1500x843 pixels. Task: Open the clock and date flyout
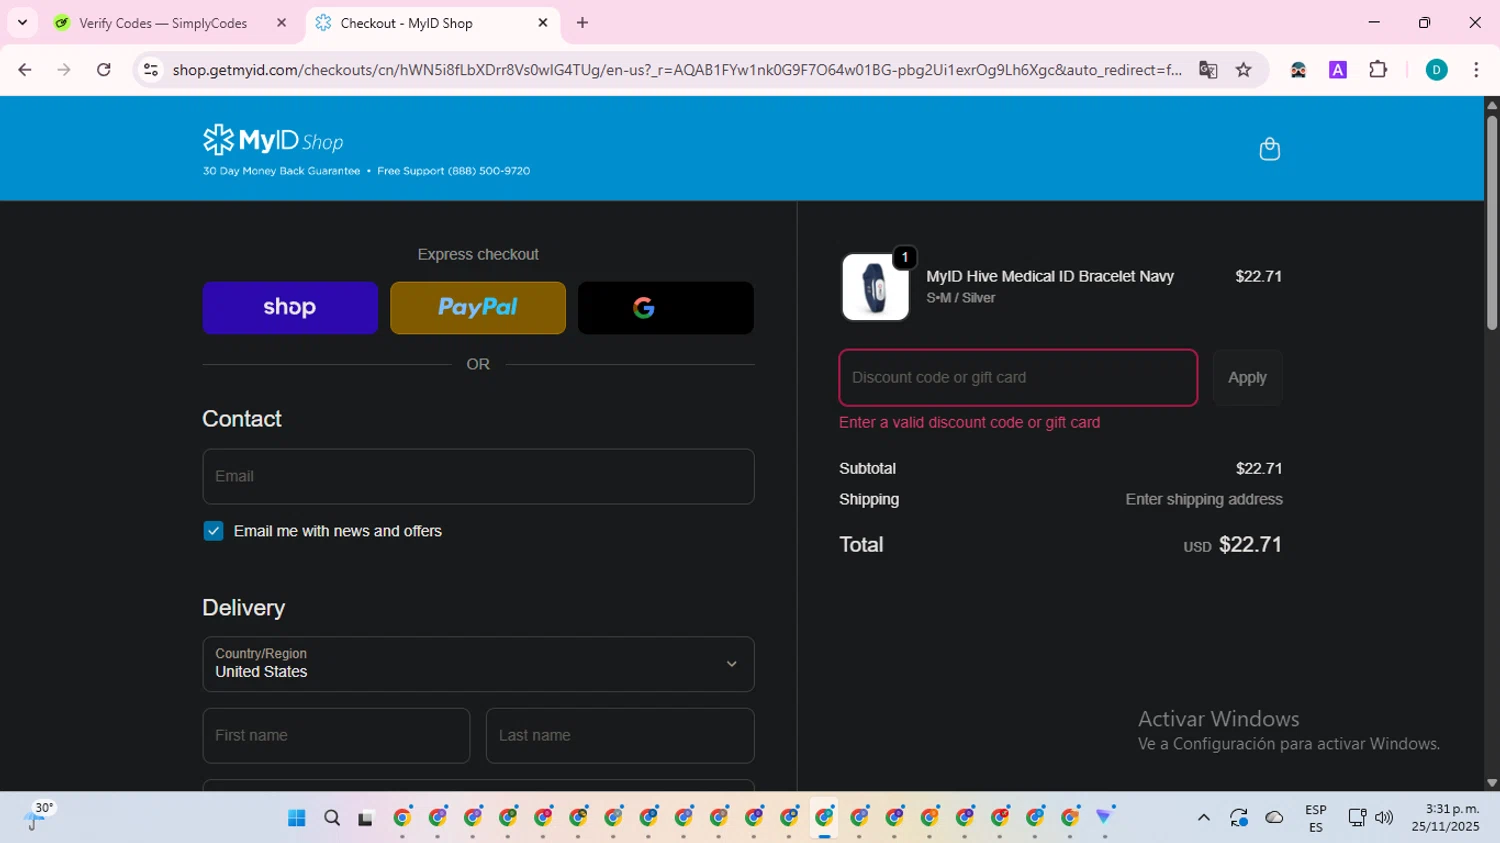[1445, 818]
